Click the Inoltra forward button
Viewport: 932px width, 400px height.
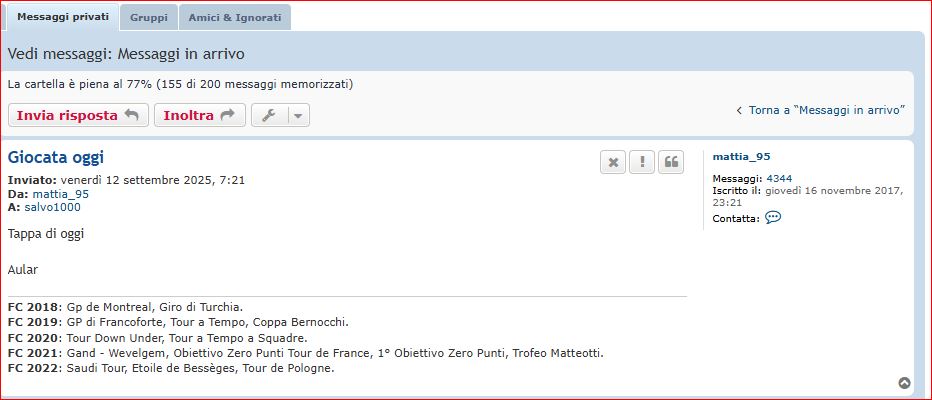tap(200, 115)
